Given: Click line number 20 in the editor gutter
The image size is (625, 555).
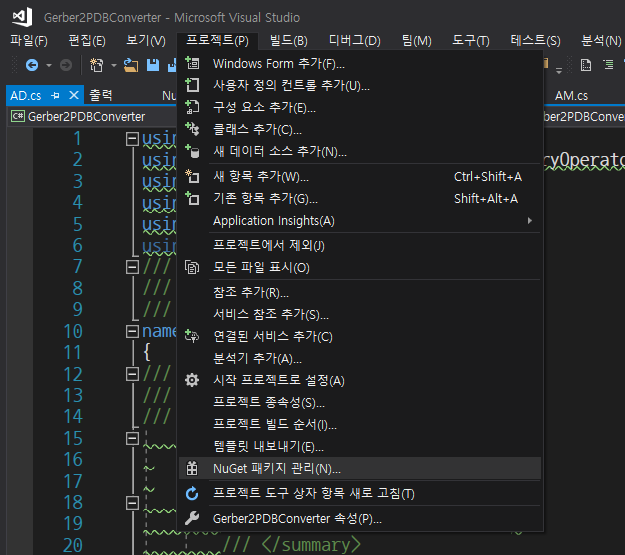Looking at the screenshot, I should point(73,545).
